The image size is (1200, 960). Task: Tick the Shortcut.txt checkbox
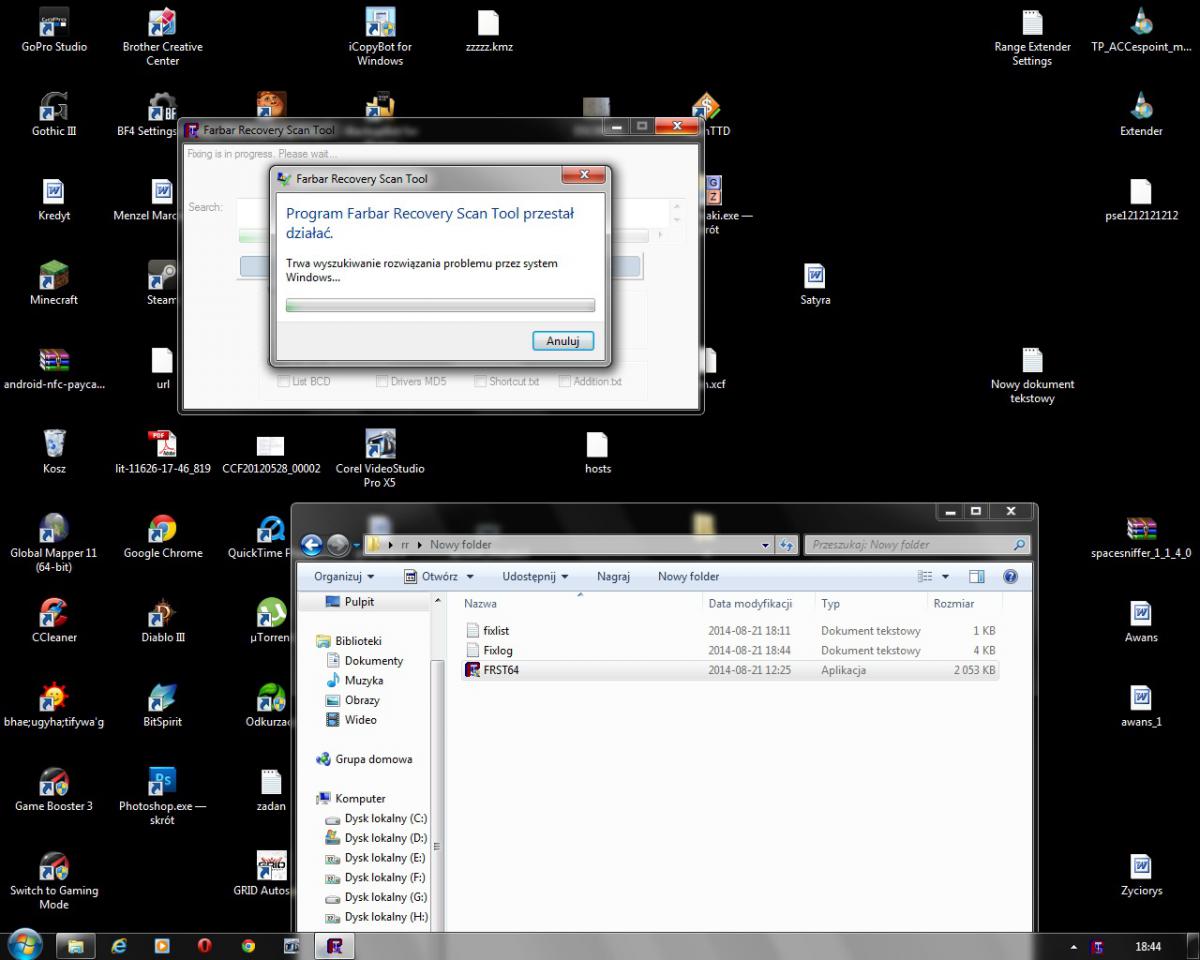pyautogui.click(x=480, y=381)
